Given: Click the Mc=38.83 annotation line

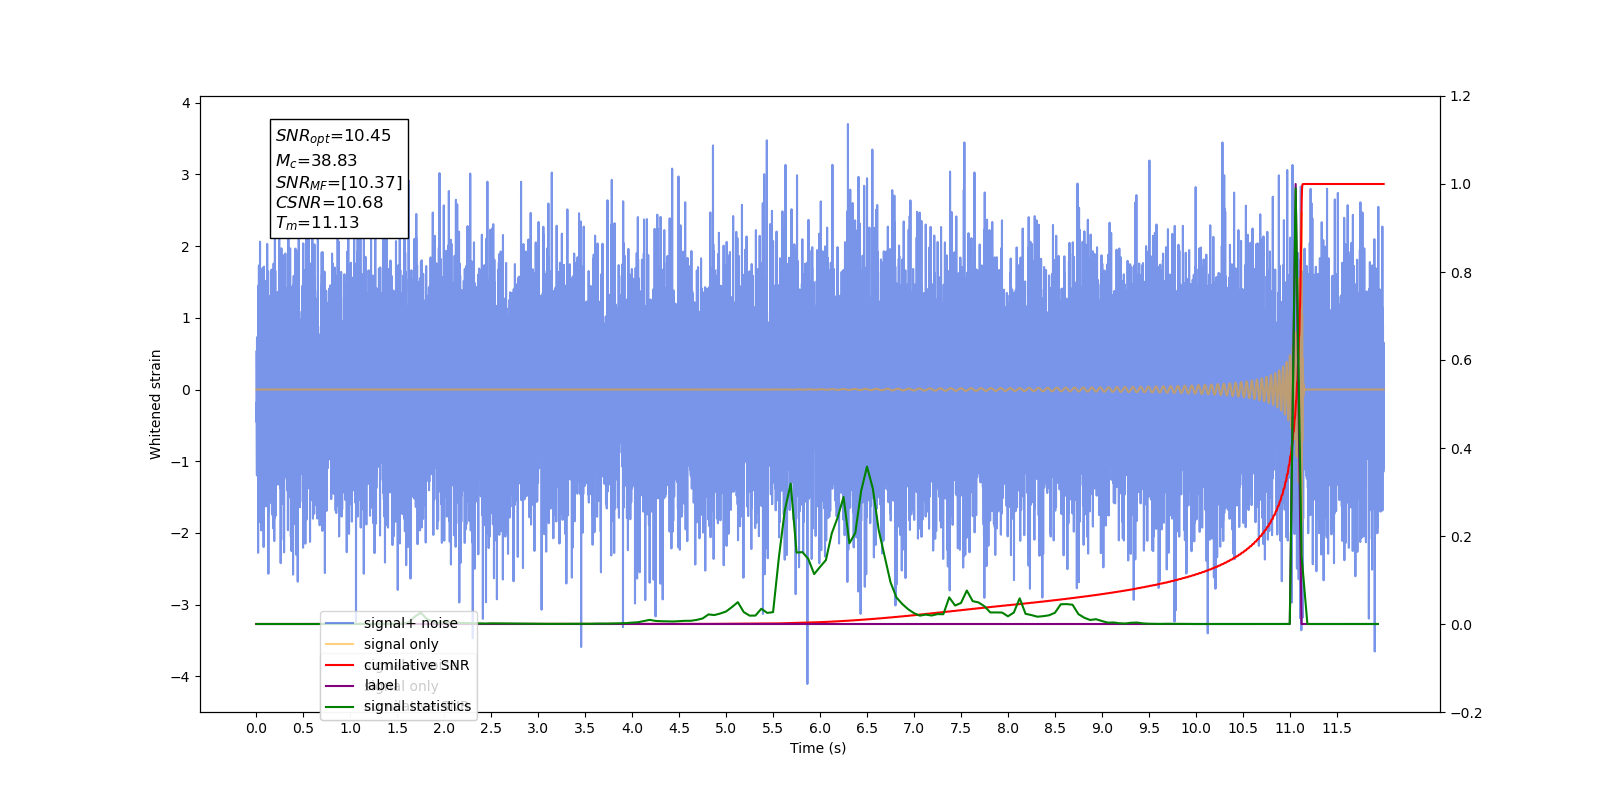Looking at the screenshot, I should [316, 160].
